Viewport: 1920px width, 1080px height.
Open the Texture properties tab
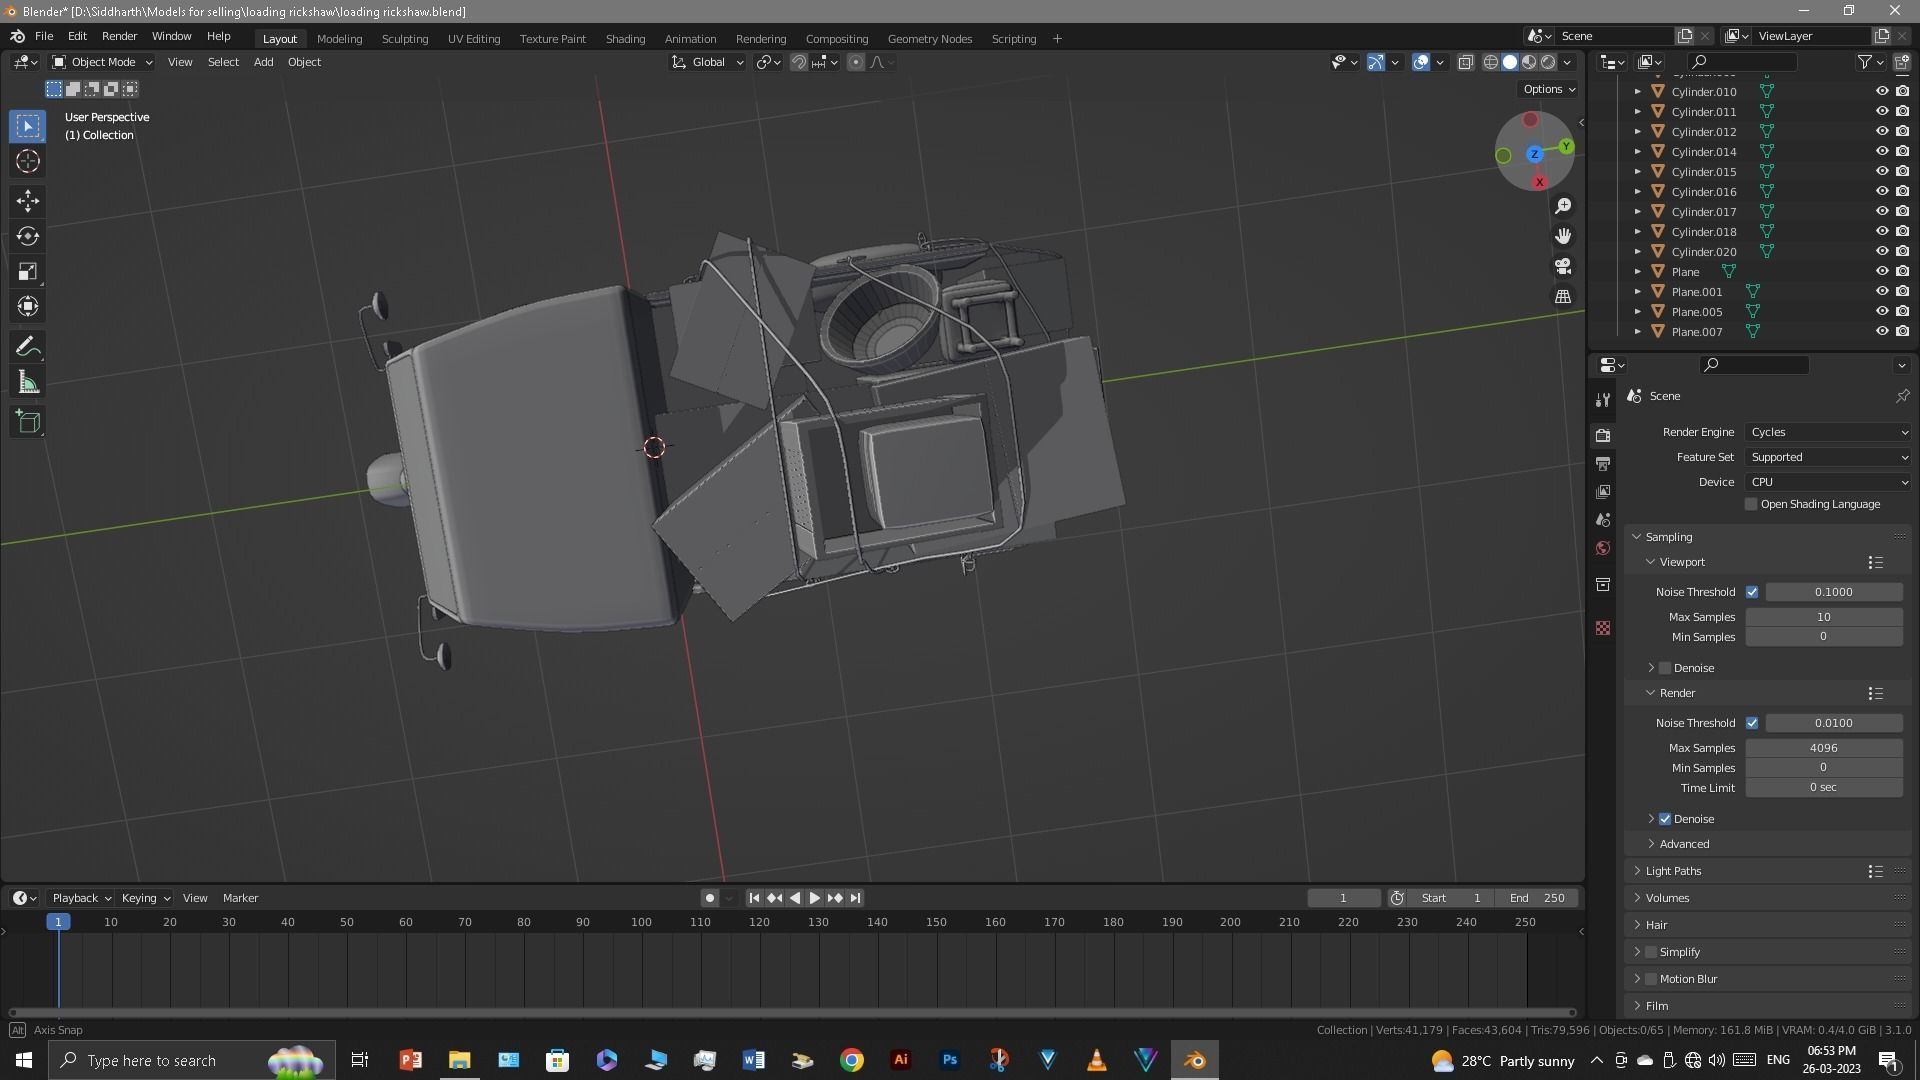(x=1603, y=628)
